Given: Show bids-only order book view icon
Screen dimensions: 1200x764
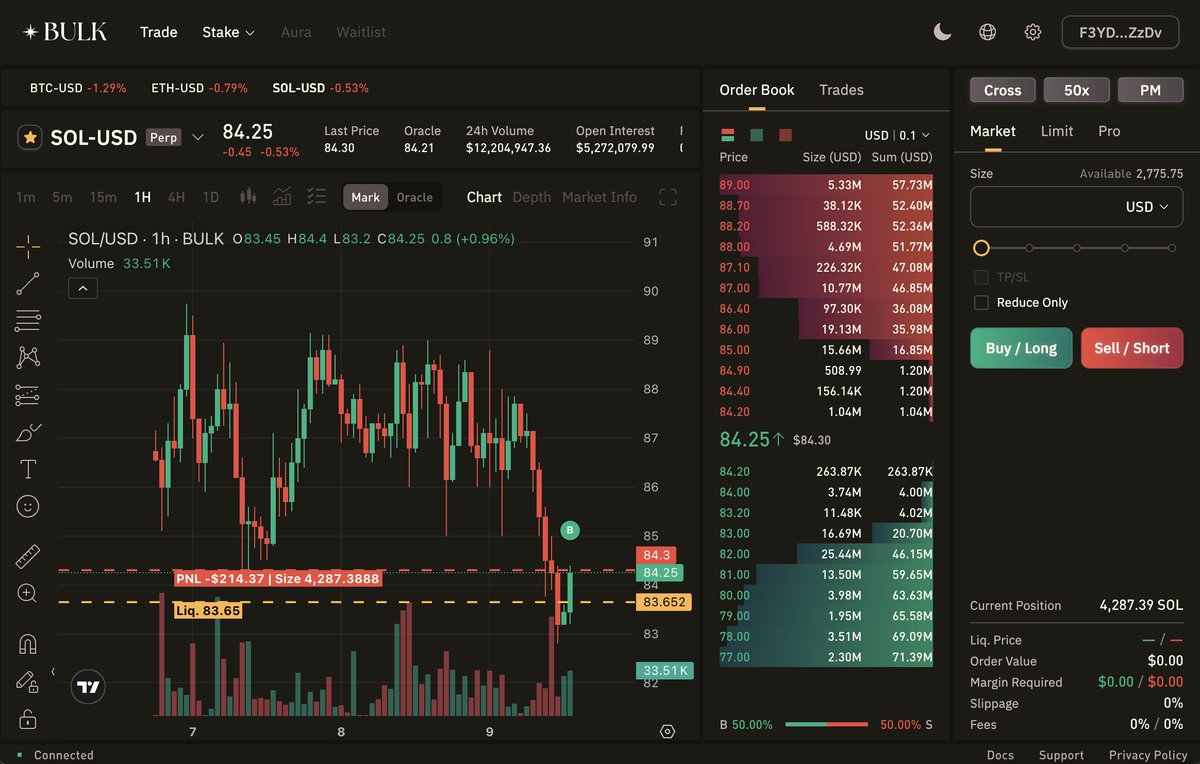Looking at the screenshot, I should coord(757,135).
